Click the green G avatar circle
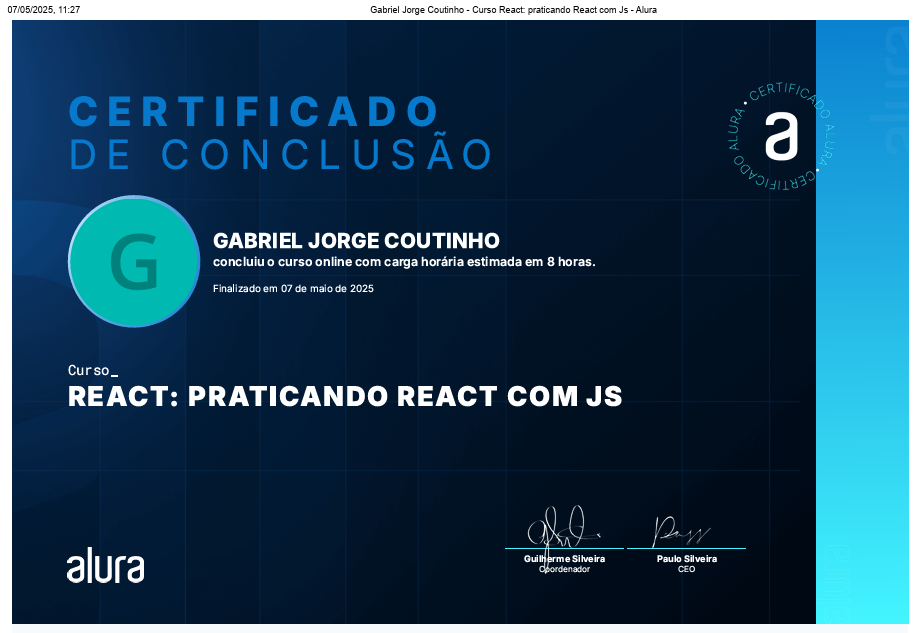 coord(133,262)
